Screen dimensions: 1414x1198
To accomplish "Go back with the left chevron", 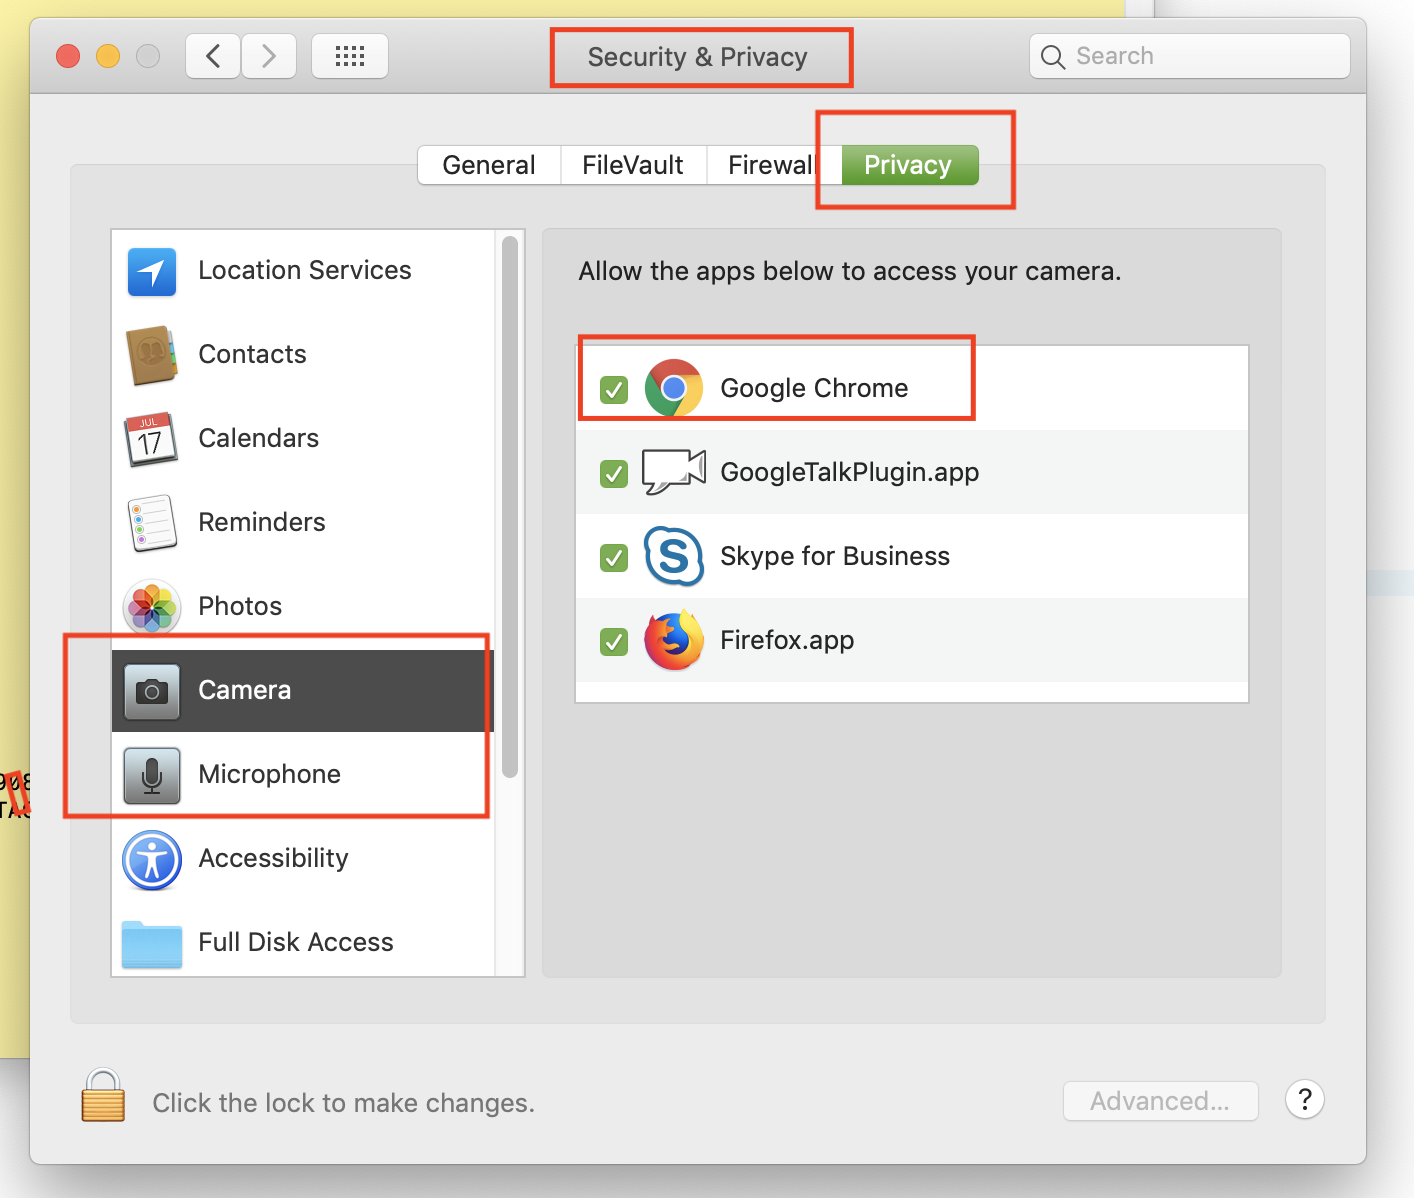I will coord(213,56).
